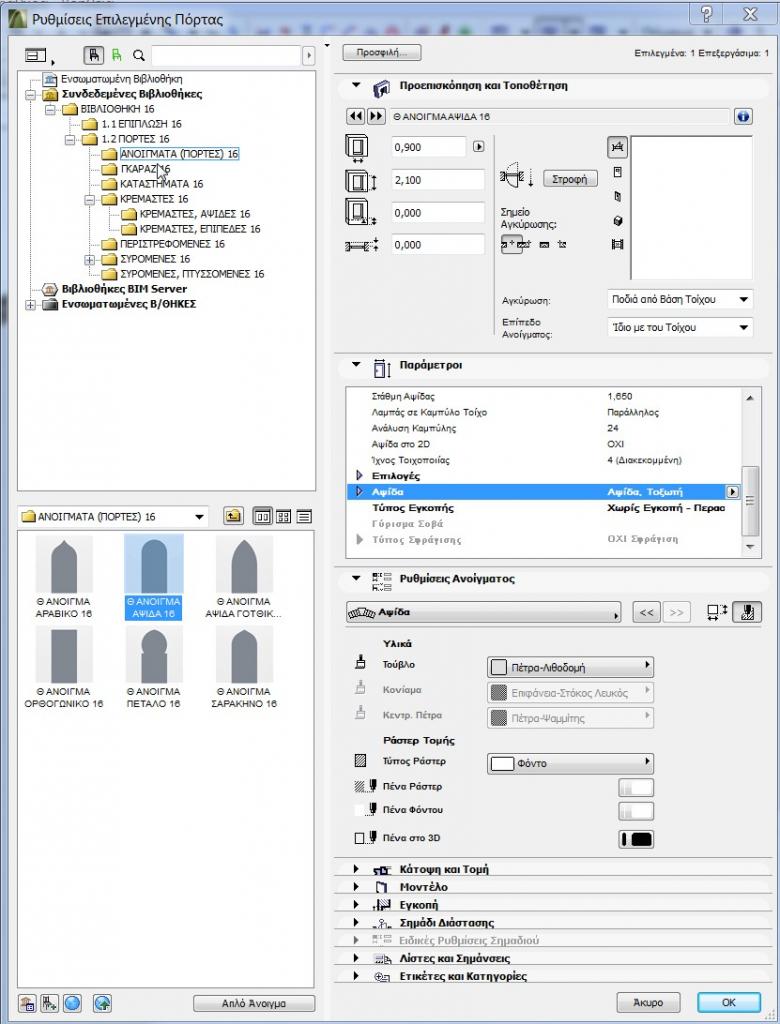
Task: Switch thumbnails to list view icon
Action: [304, 517]
